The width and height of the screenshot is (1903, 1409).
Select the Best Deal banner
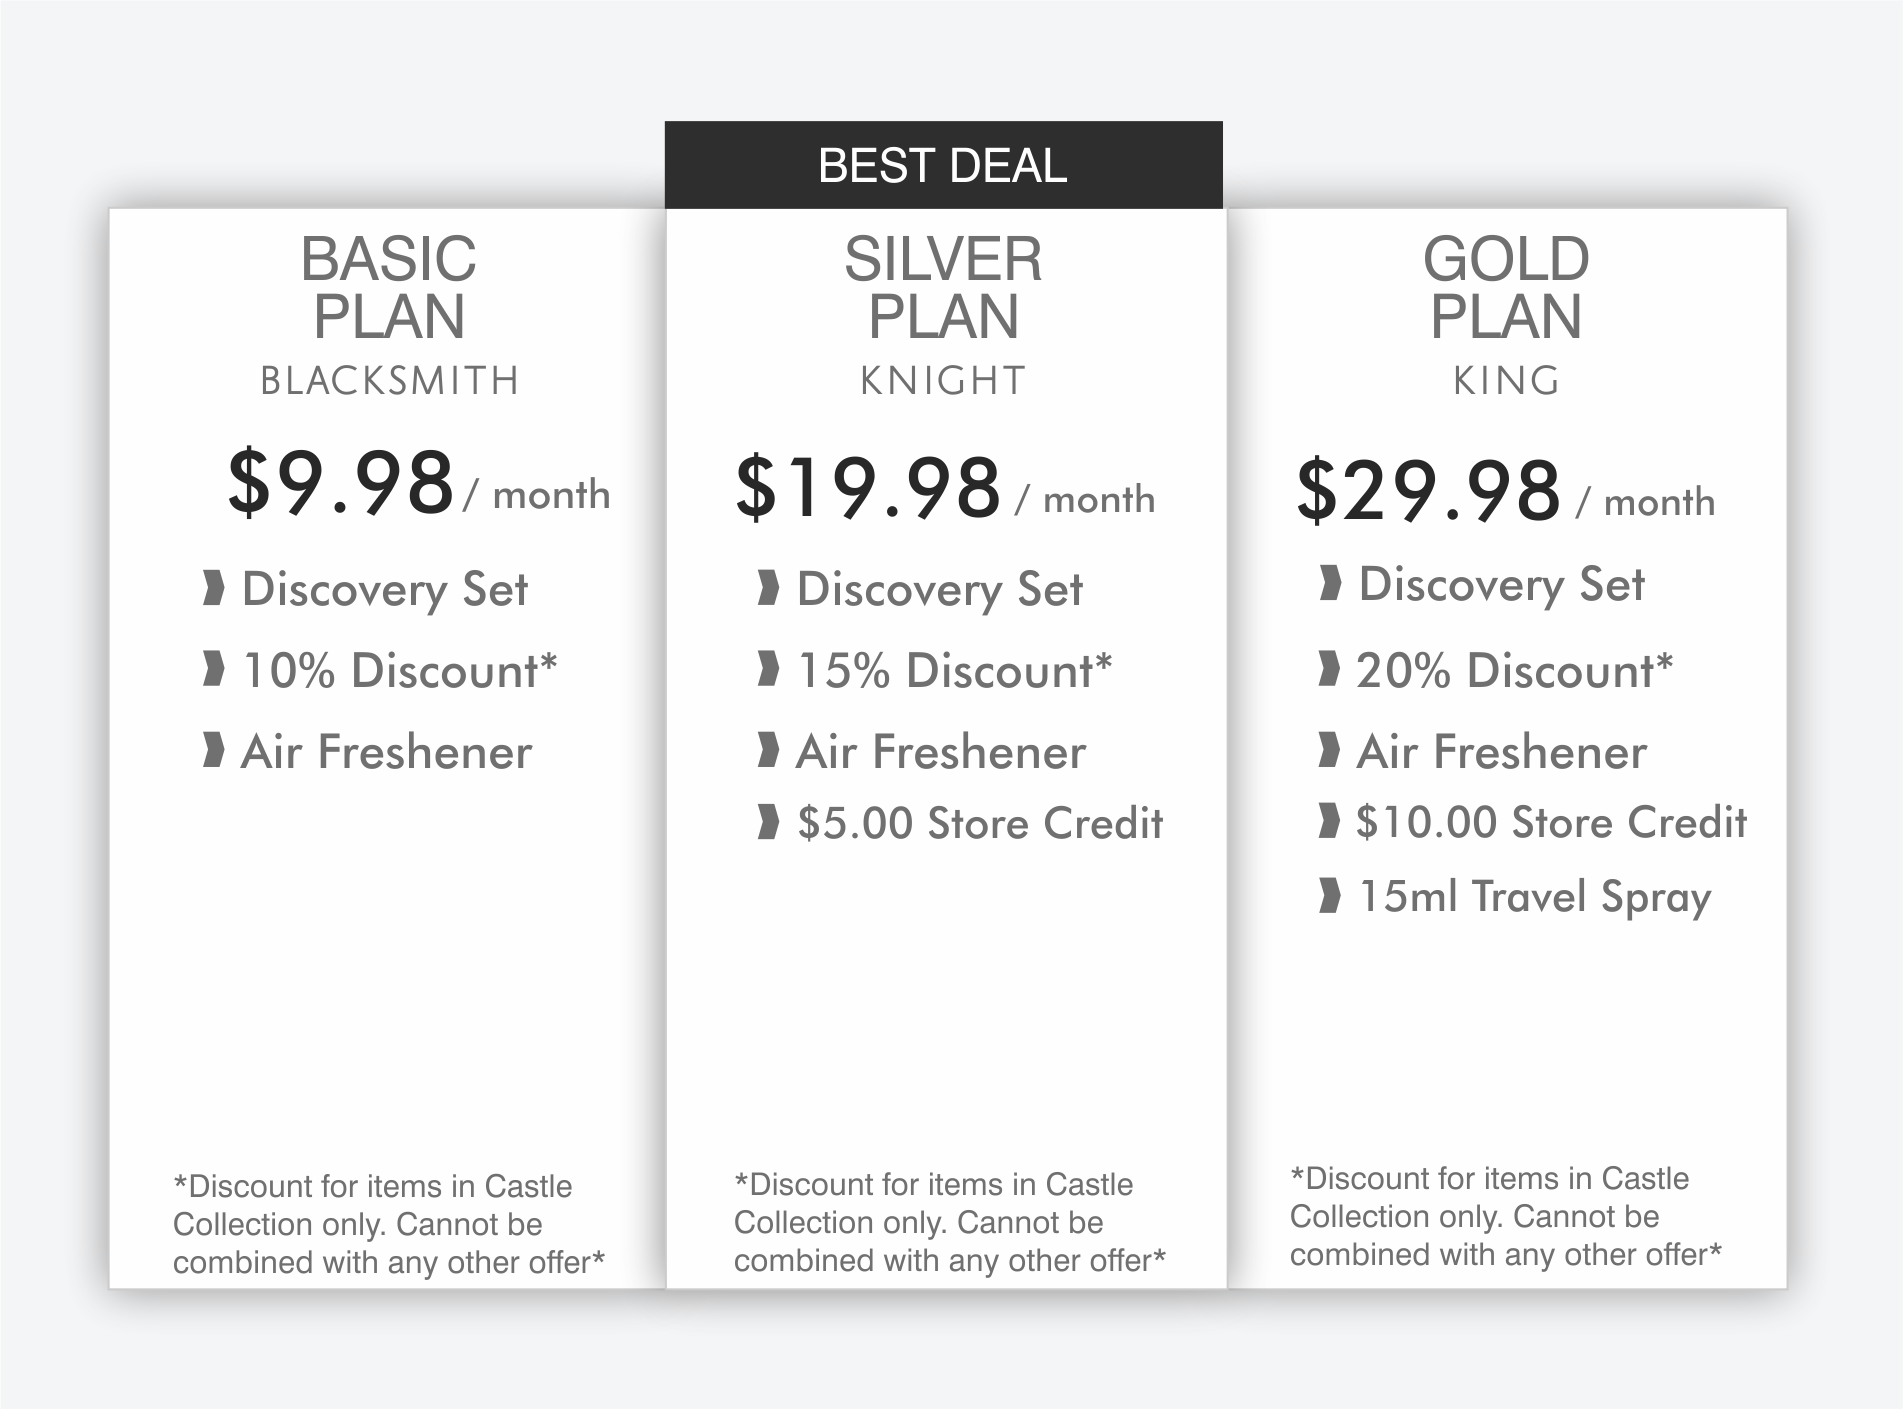point(943,165)
